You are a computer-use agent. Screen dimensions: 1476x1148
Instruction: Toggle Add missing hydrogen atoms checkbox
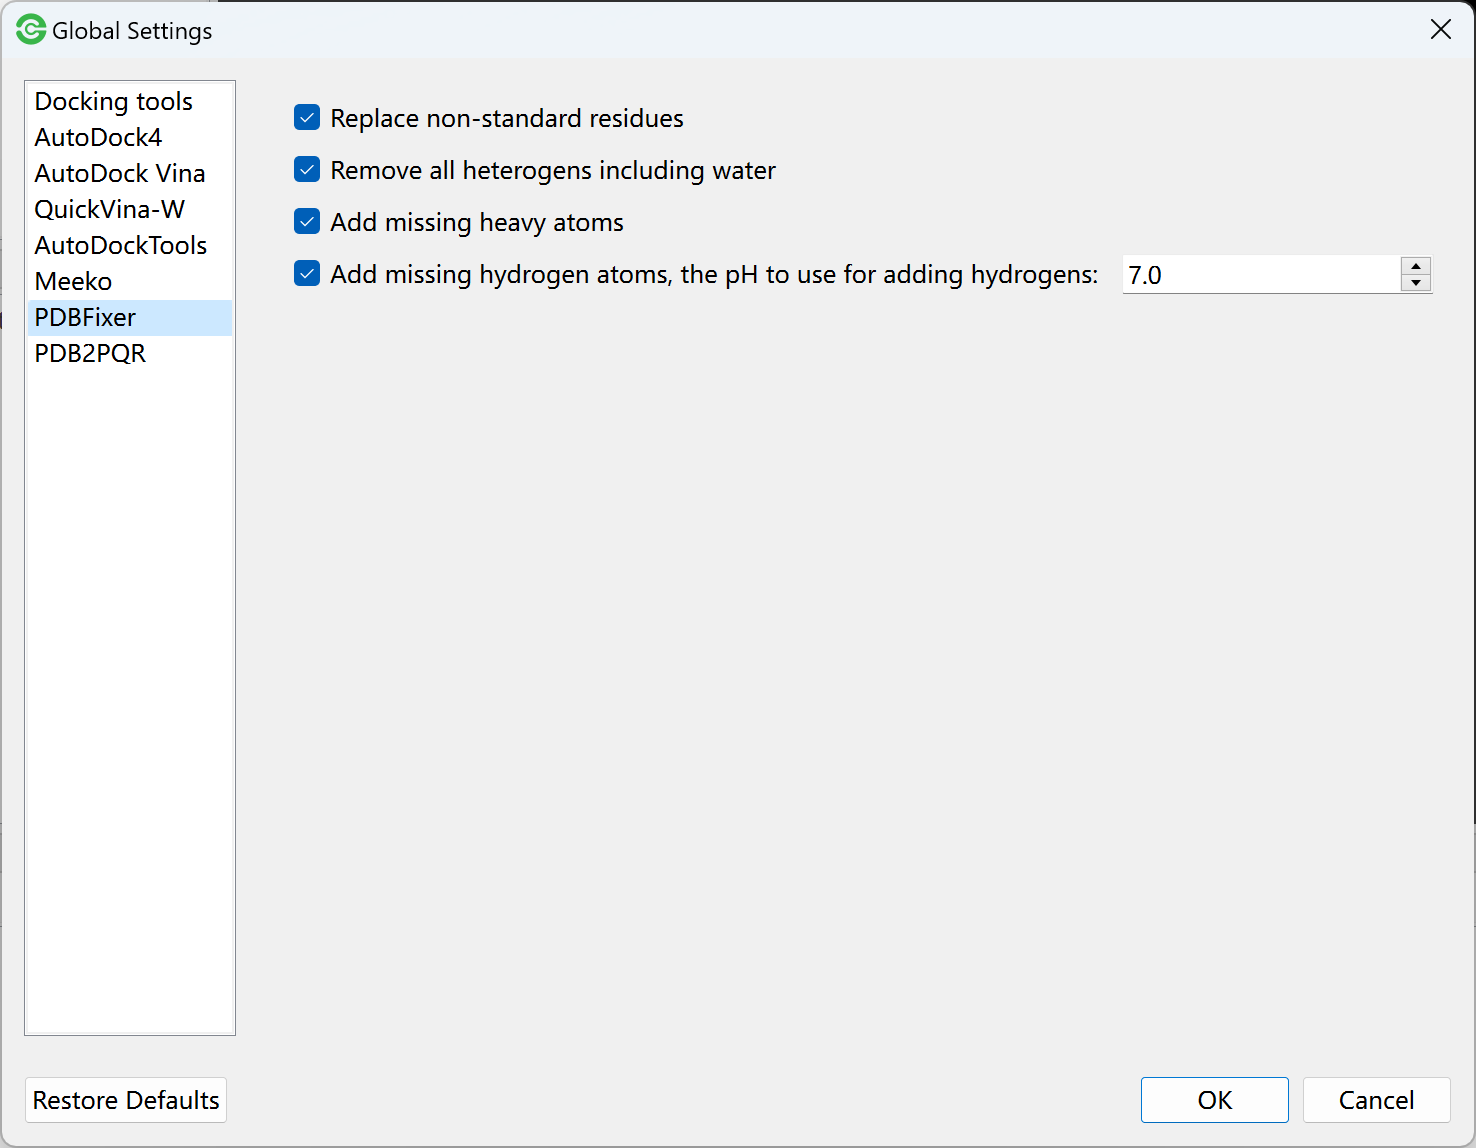click(x=307, y=274)
